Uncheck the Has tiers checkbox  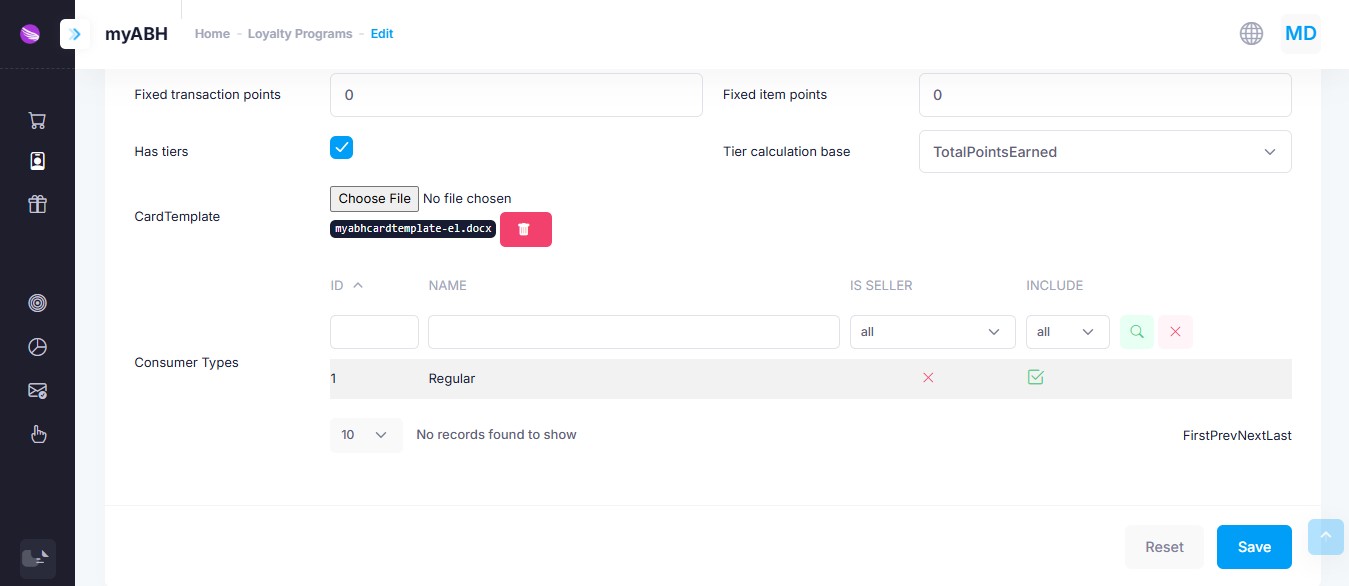[341, 148]
